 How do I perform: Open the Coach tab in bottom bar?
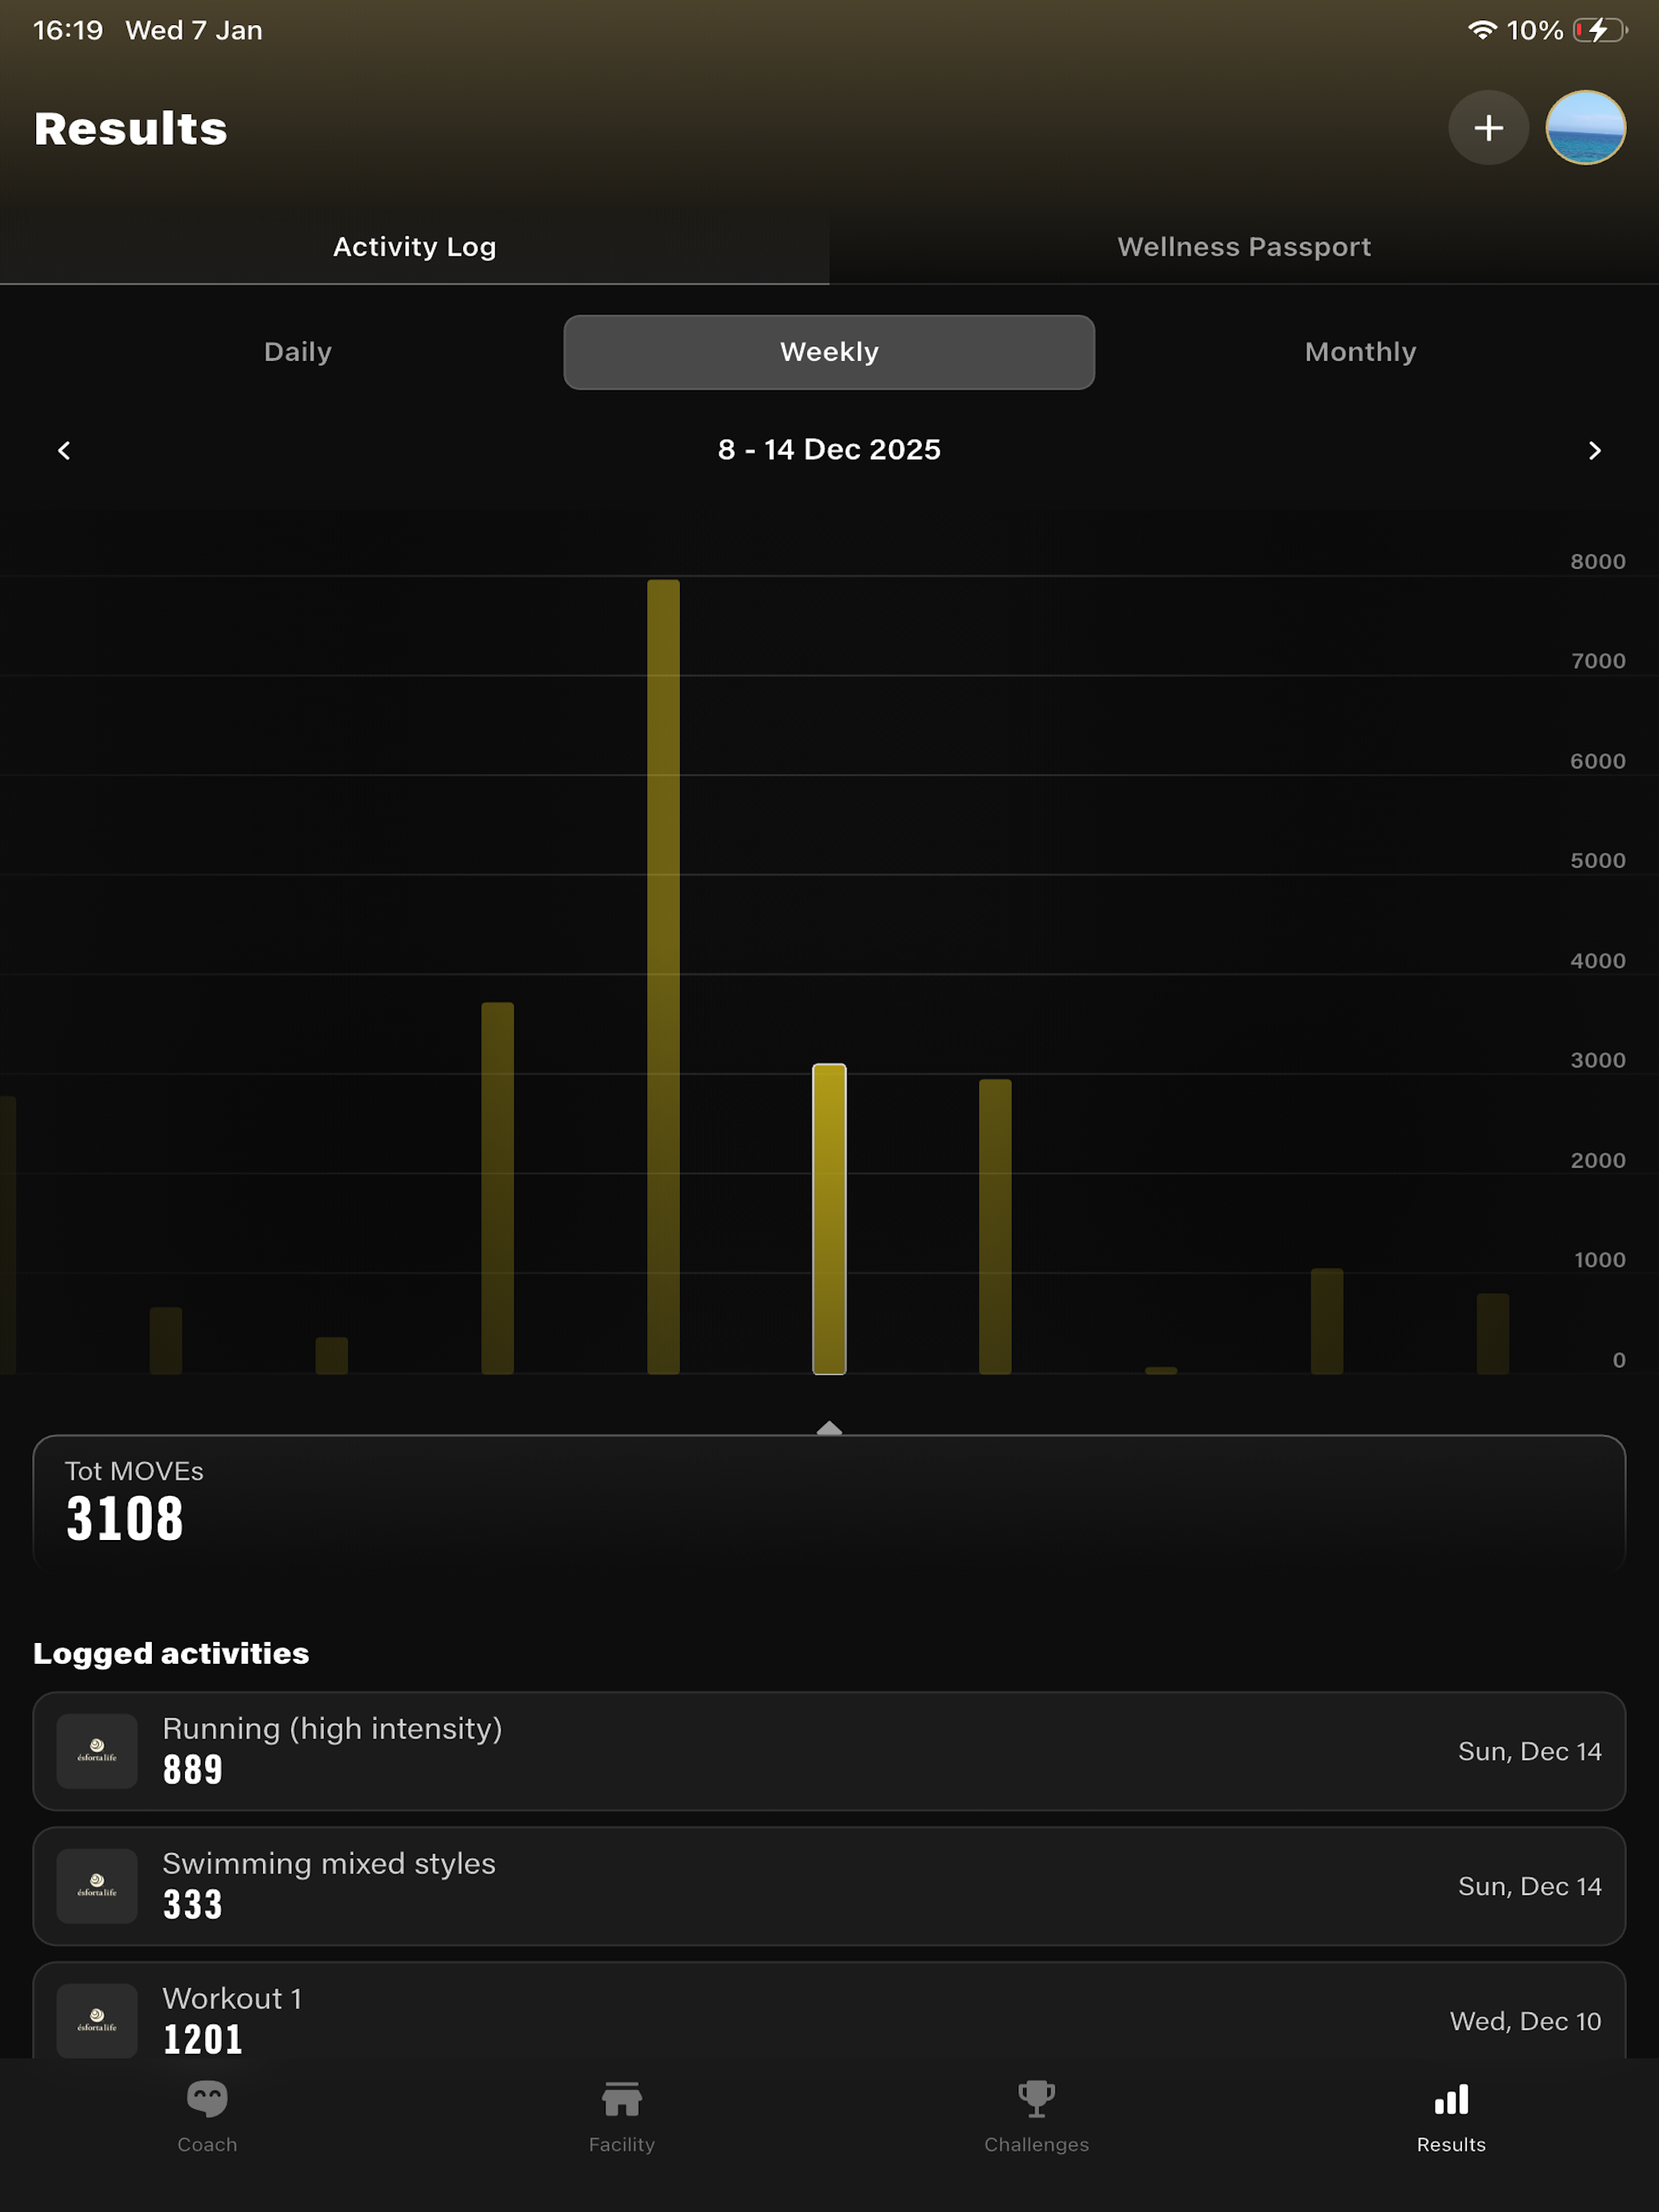pos(207,2118)
